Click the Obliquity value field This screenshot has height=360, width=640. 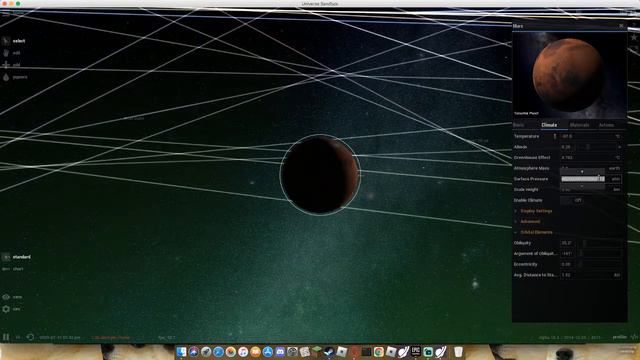pos(567,243)
